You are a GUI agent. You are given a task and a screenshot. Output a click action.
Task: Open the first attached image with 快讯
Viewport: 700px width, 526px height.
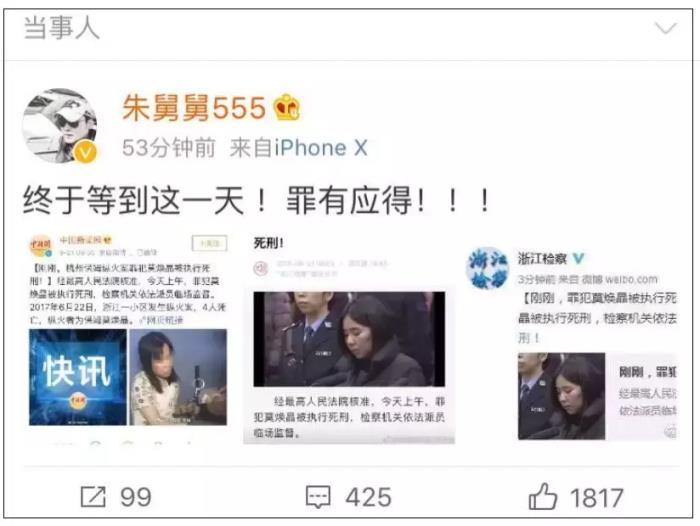[128, 338]
